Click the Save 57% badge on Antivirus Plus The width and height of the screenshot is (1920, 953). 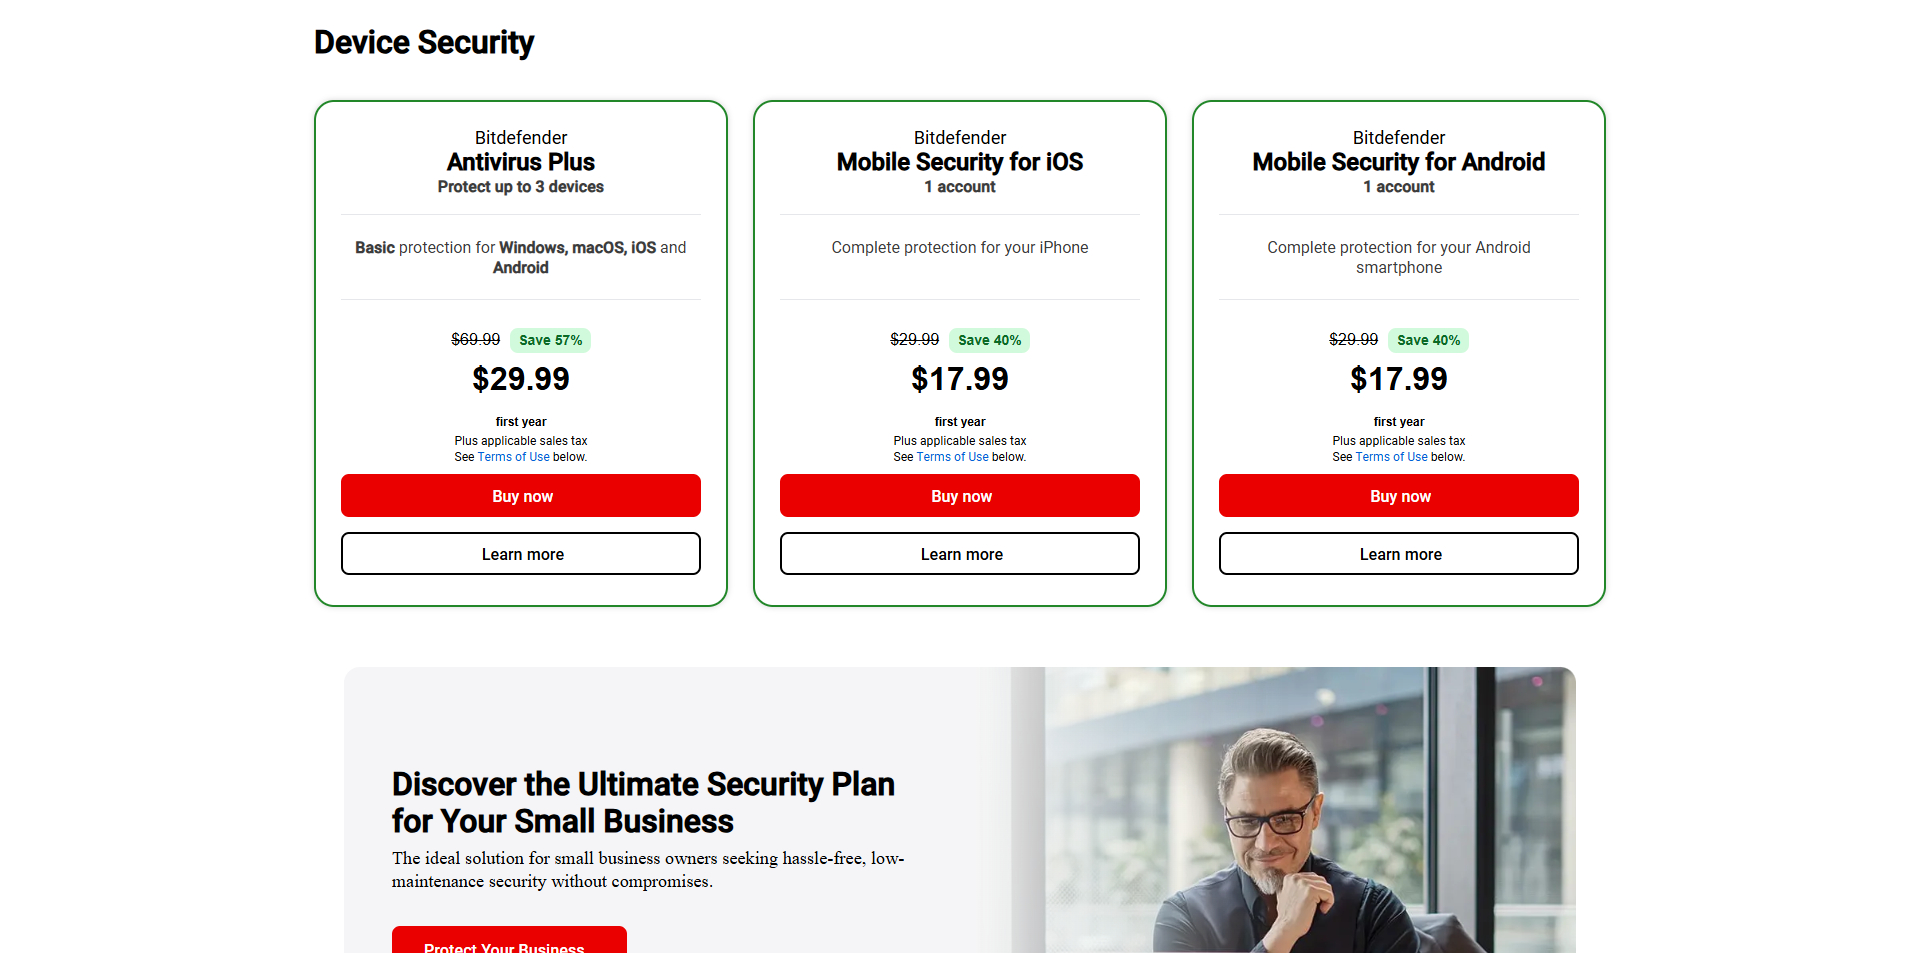coord(550,340)
